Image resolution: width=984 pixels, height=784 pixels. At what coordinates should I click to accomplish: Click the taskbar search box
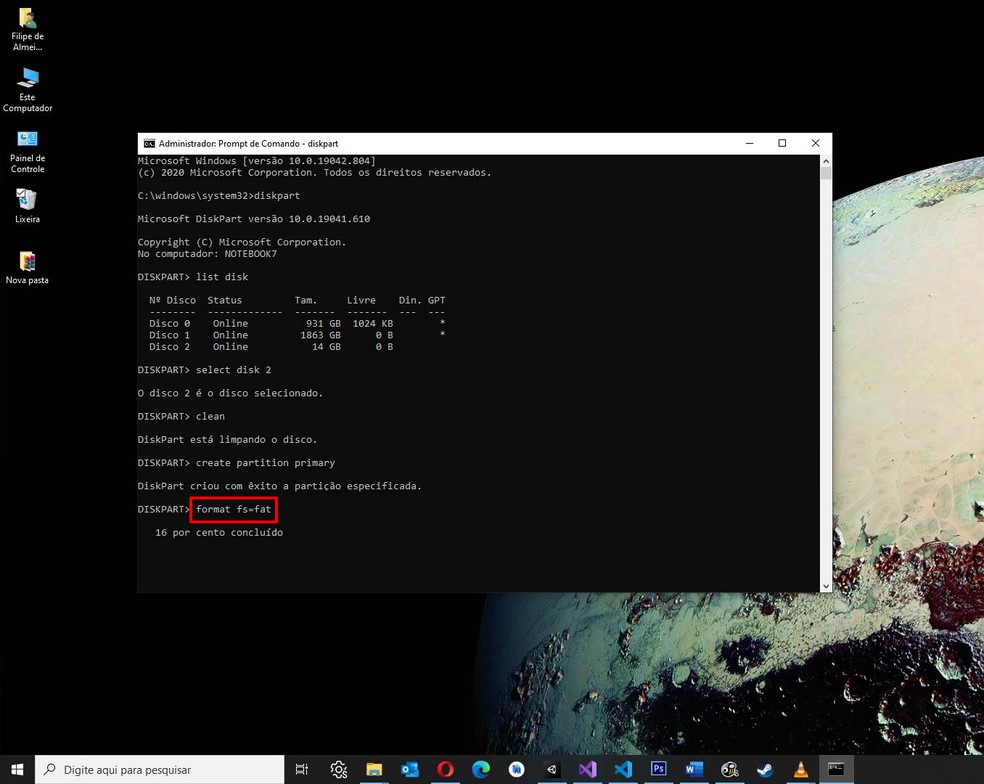[x=159, y=770]
